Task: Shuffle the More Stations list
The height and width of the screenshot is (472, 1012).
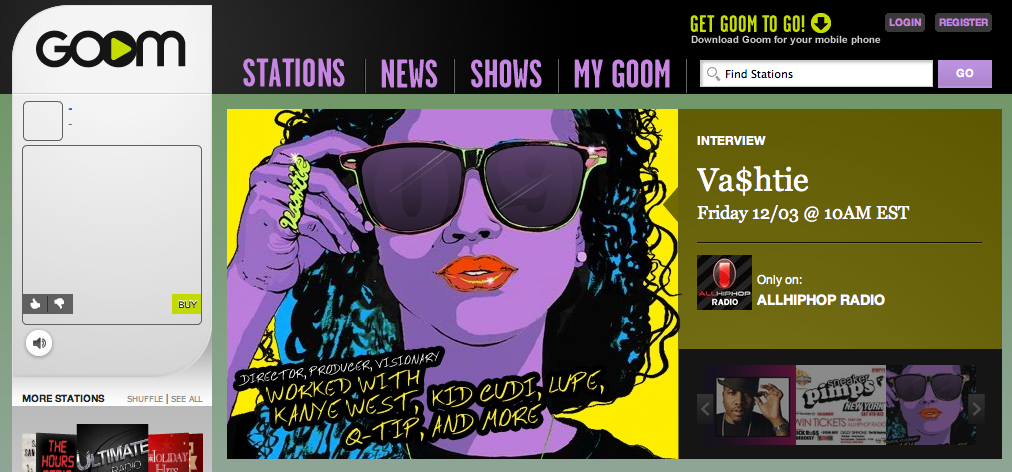Action: 145,399
